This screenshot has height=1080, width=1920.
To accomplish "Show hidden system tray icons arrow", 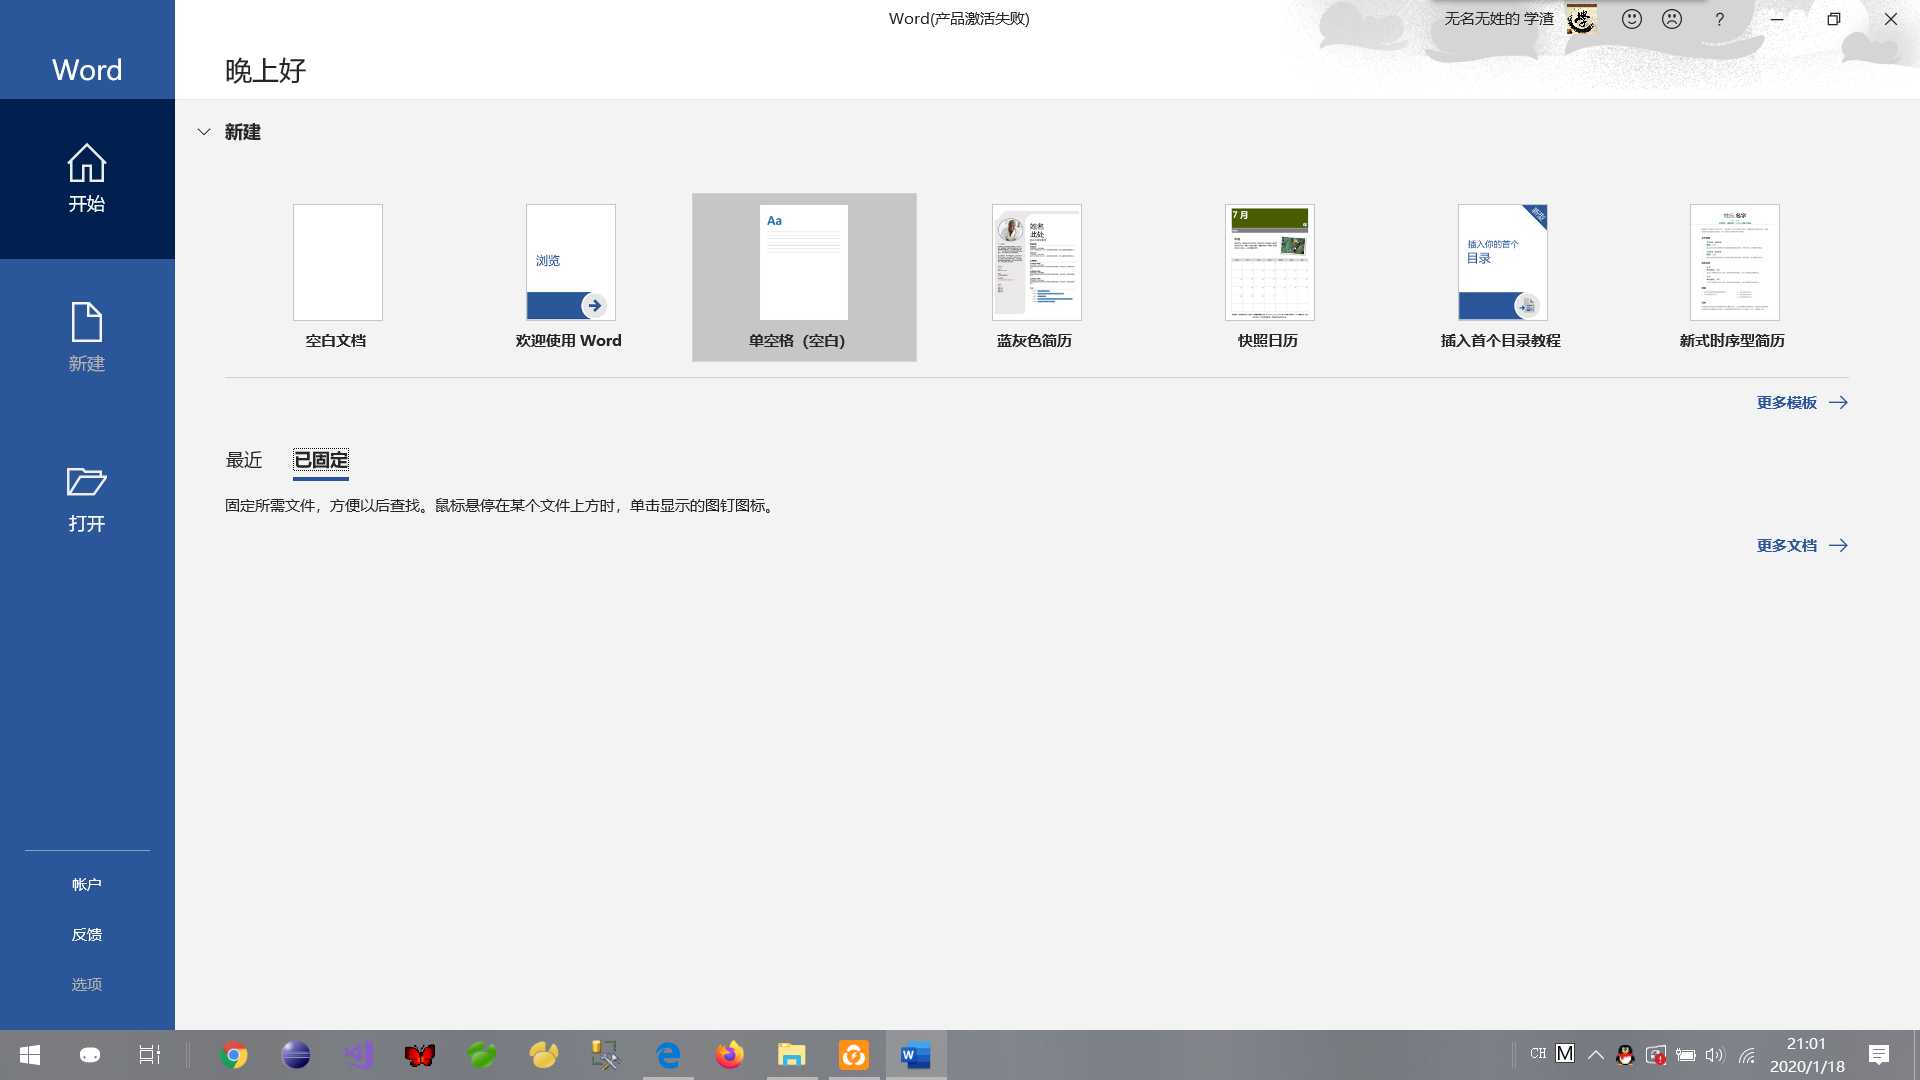I will (x=1596, y=1055).
